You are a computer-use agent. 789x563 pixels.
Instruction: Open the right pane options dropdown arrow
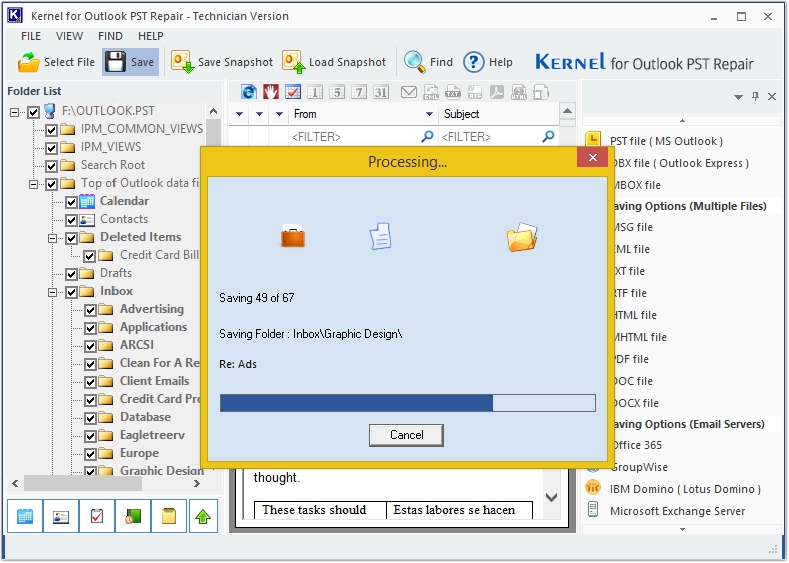click(x=738, y=97)
